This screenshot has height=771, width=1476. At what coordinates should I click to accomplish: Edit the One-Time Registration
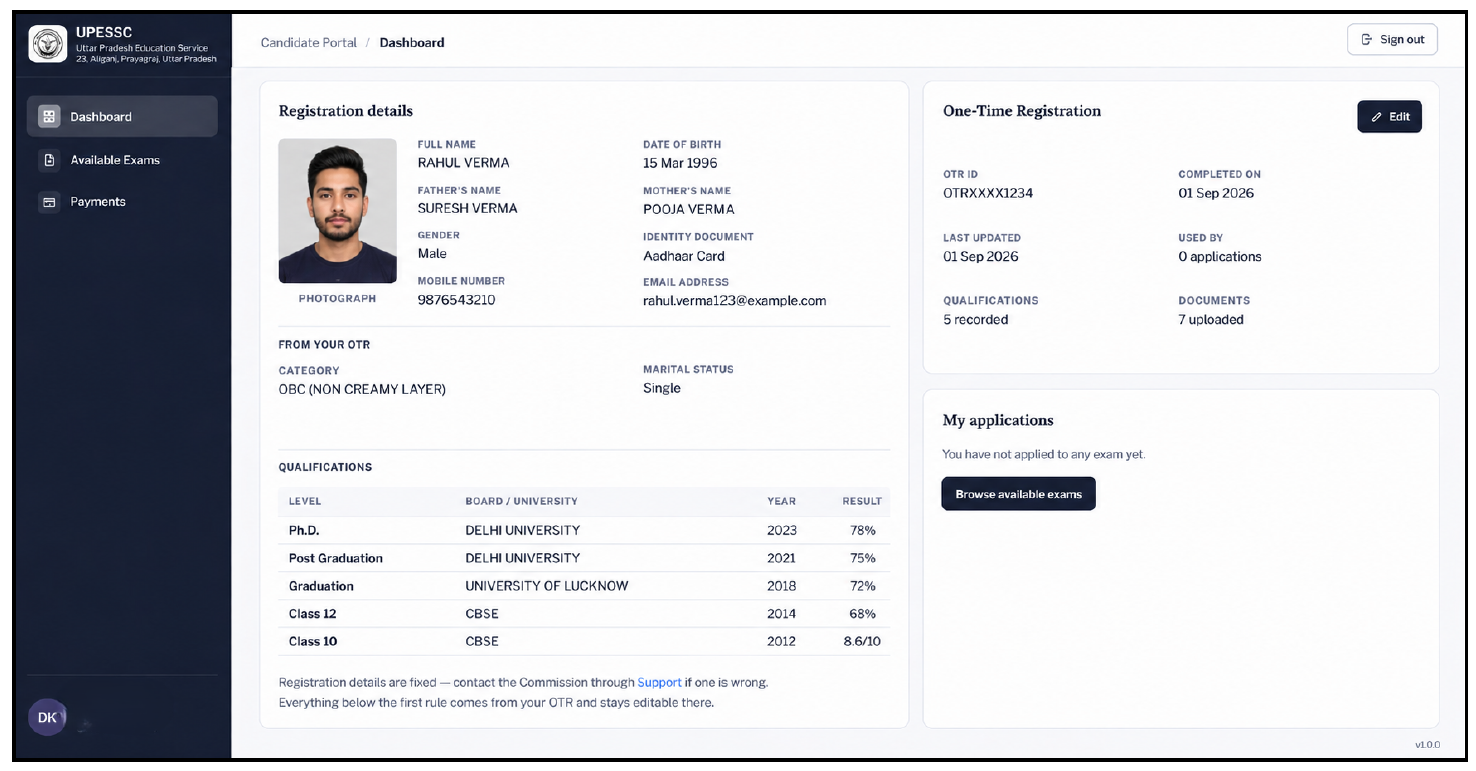(1389, 117)
